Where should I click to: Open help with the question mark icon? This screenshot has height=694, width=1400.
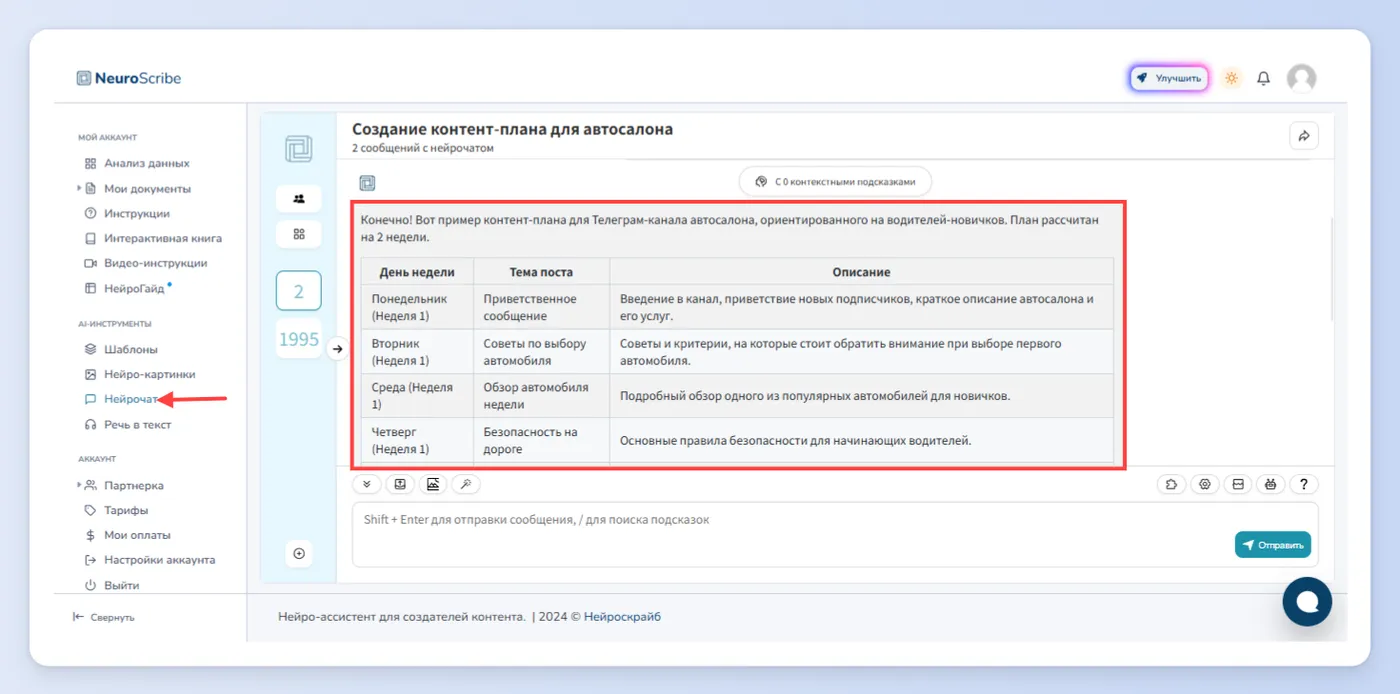1304,484
